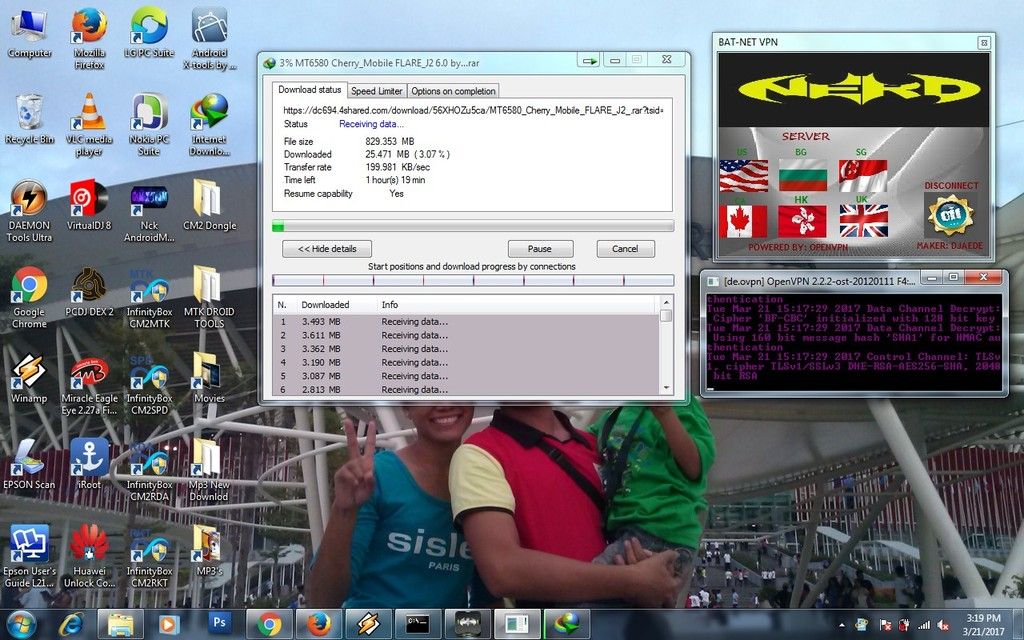The height and width of the screenshot is (640, 1024).
Task: Pick the Canada flag server
Action: pyautogui.click(x=743, y=221)
